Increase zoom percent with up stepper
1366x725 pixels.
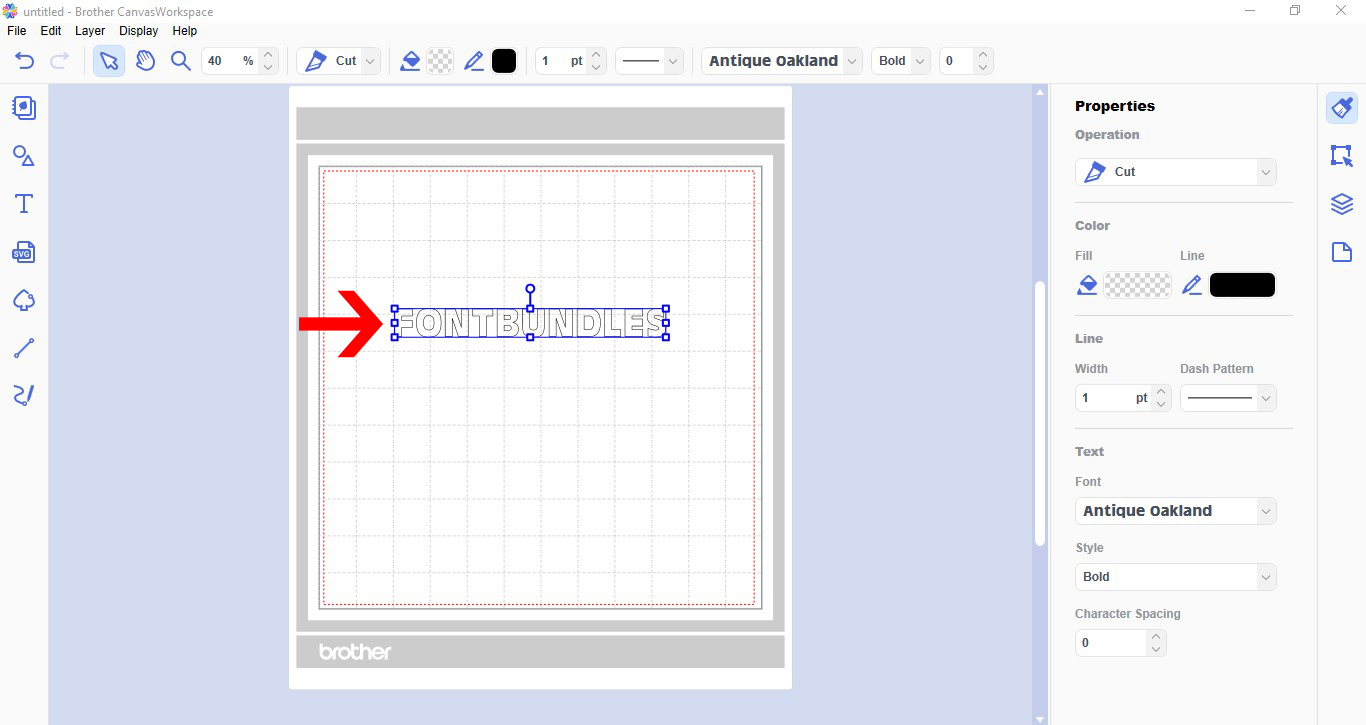[268, 54]
